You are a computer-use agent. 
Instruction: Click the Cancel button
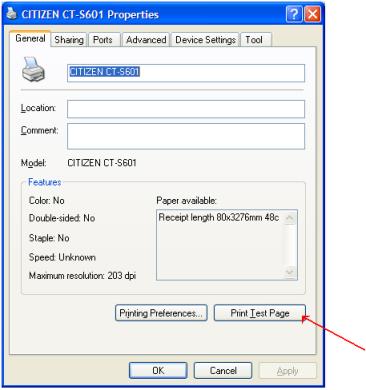pyautogui.click(x=223, y=370)
